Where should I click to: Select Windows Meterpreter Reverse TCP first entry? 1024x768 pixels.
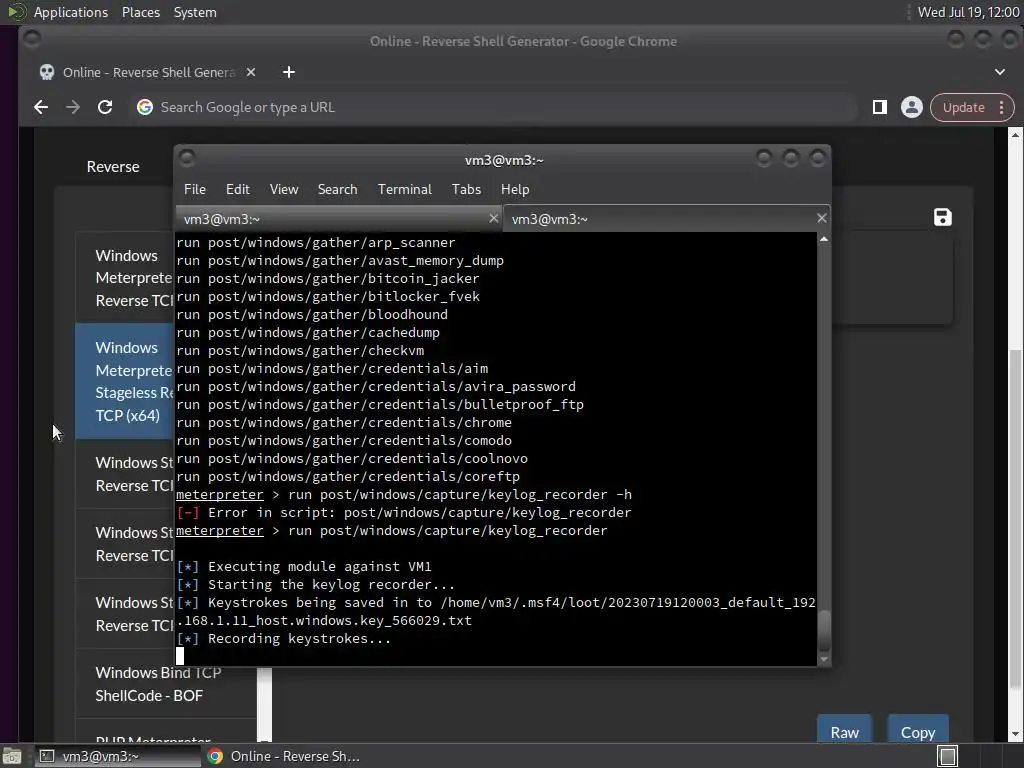(125, 278)
